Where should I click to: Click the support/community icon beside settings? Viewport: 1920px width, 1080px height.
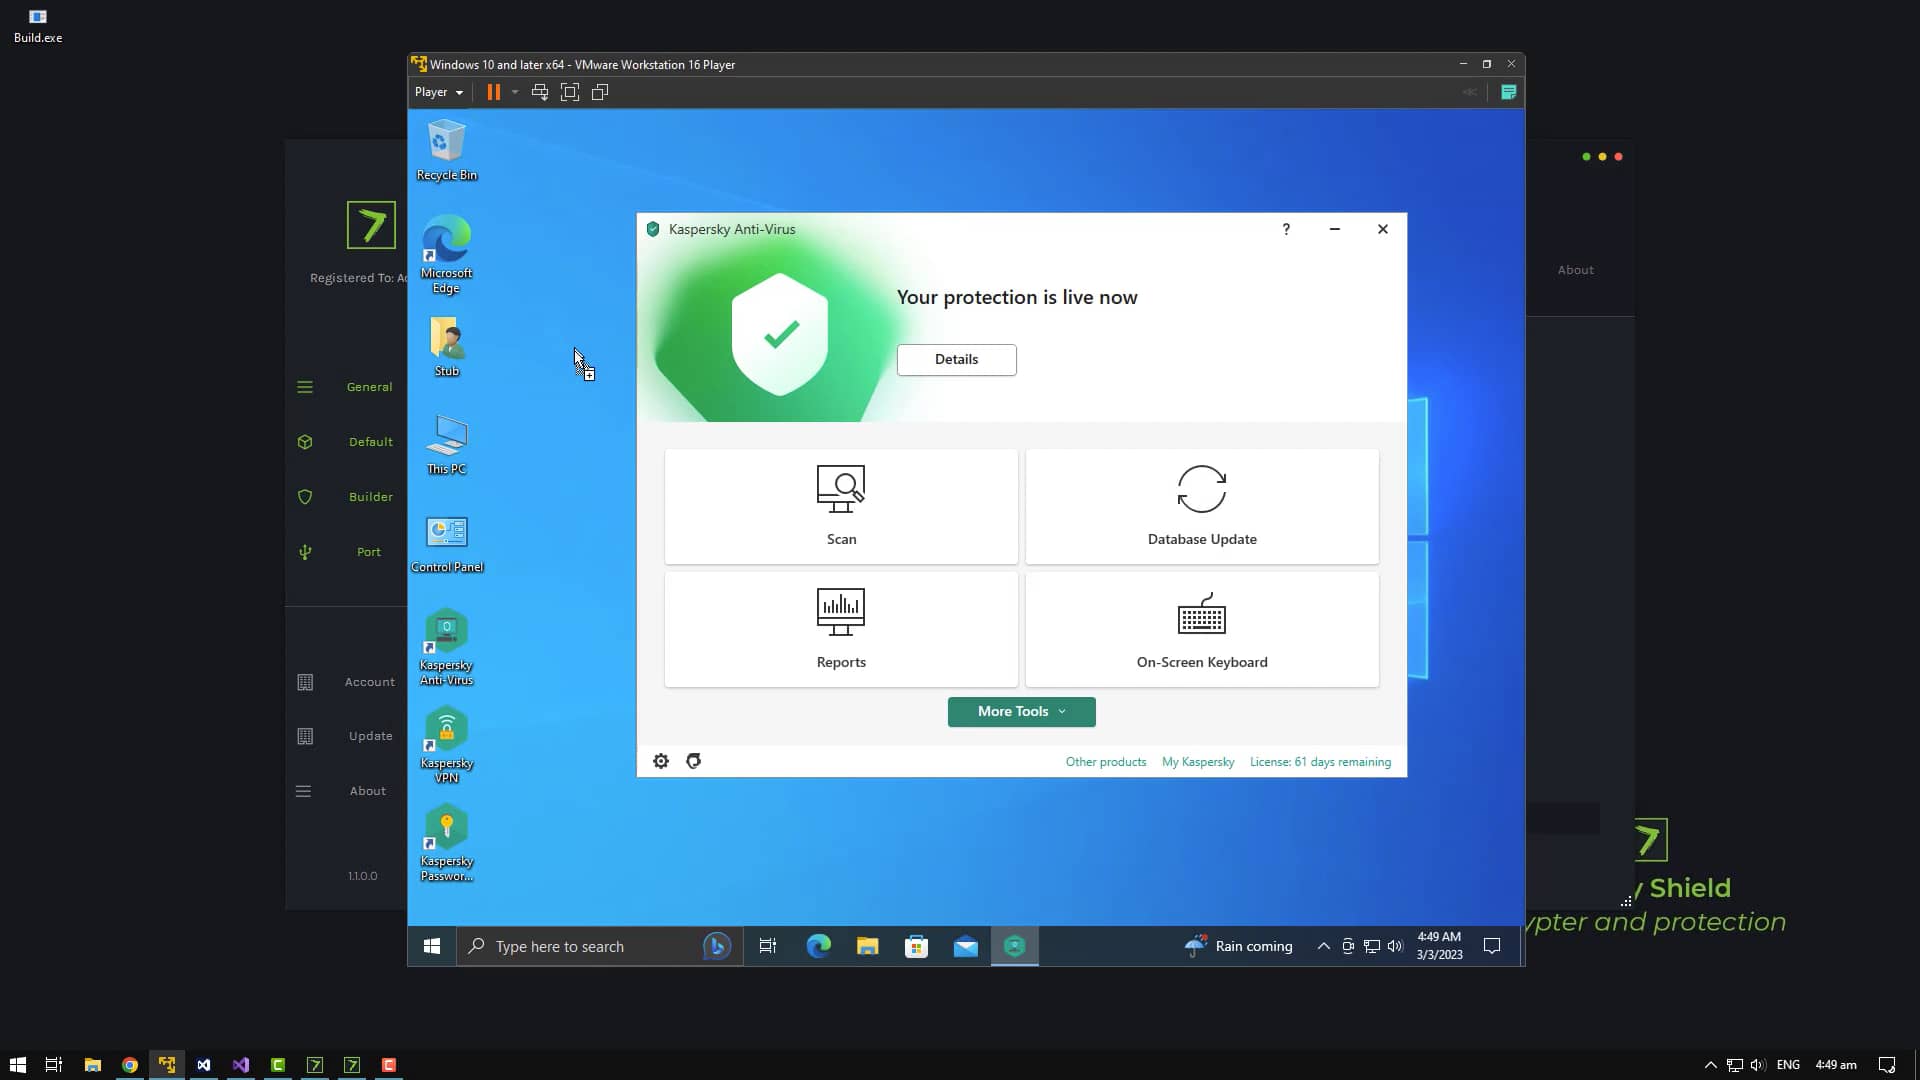[693, 761]
